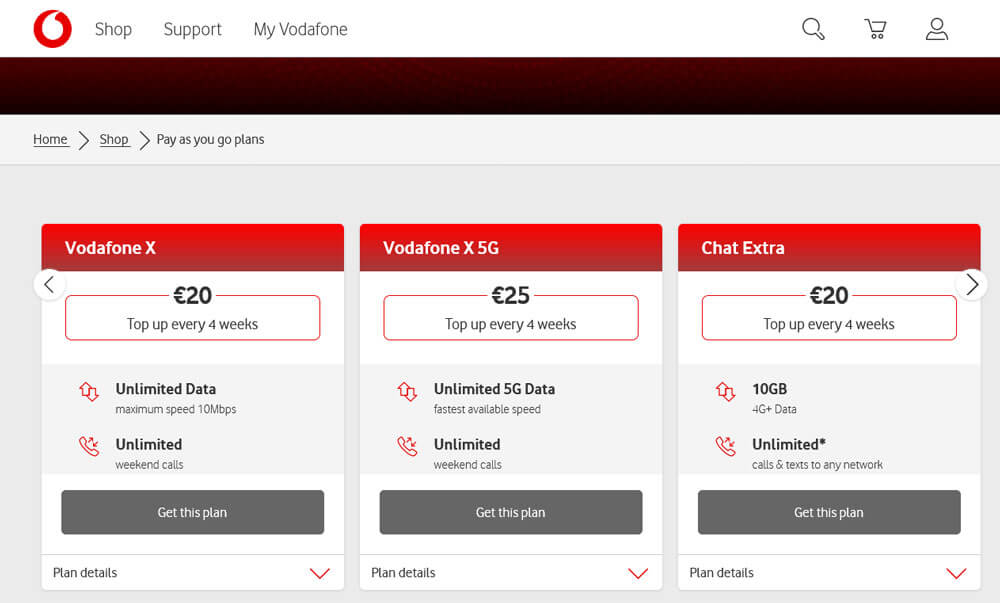Show next plans with right carousel arrow
1000x603 pixels.
pos(972,284)
